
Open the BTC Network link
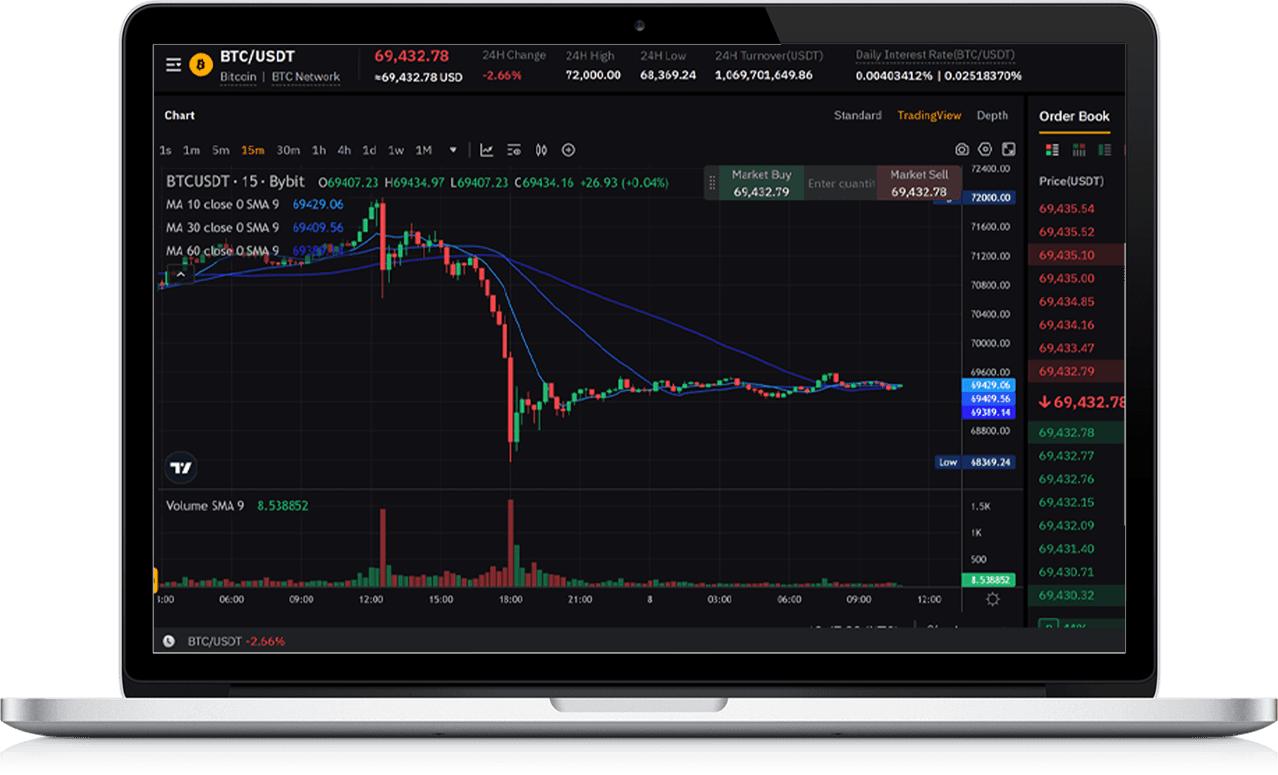[x=306, y=77]
